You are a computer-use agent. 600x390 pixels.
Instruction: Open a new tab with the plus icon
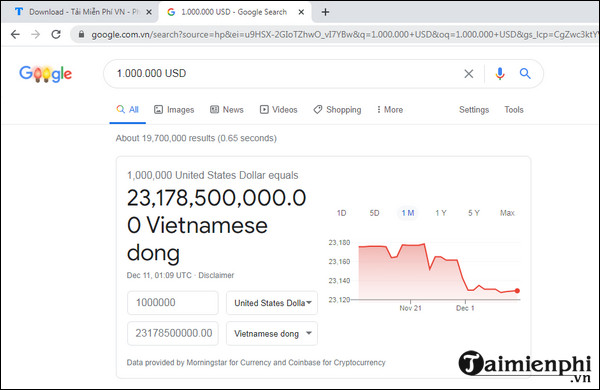pos(325,12)
